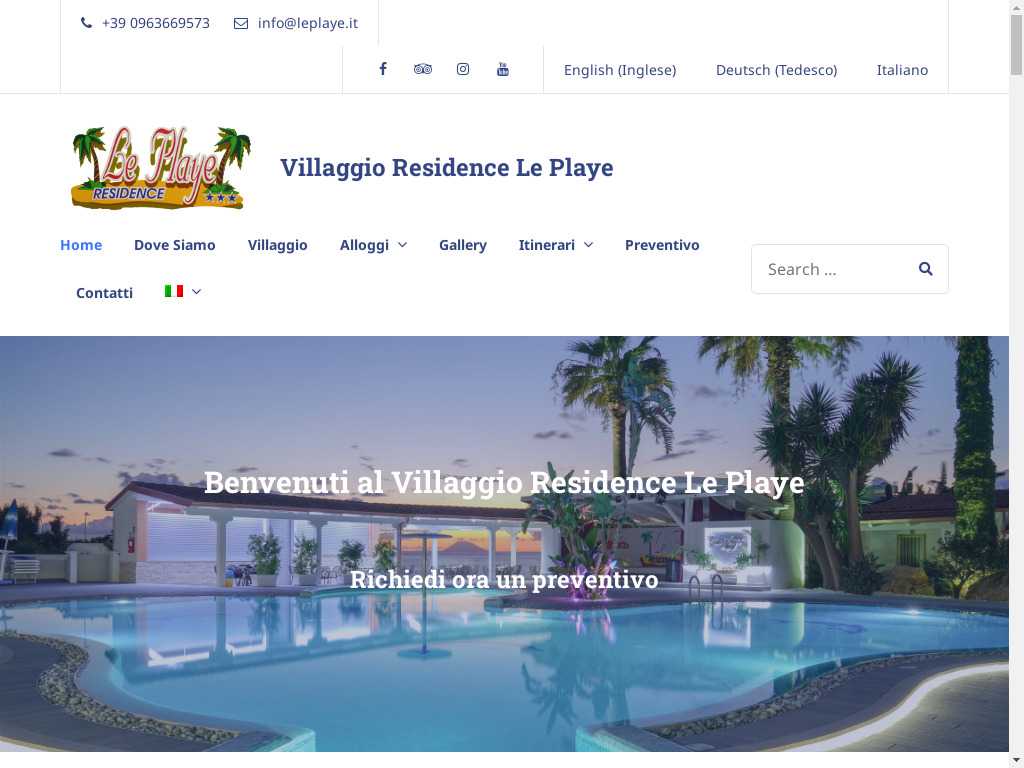Expand the language flag dropdown arrow

pyautogui.click(x=196, y=292)
